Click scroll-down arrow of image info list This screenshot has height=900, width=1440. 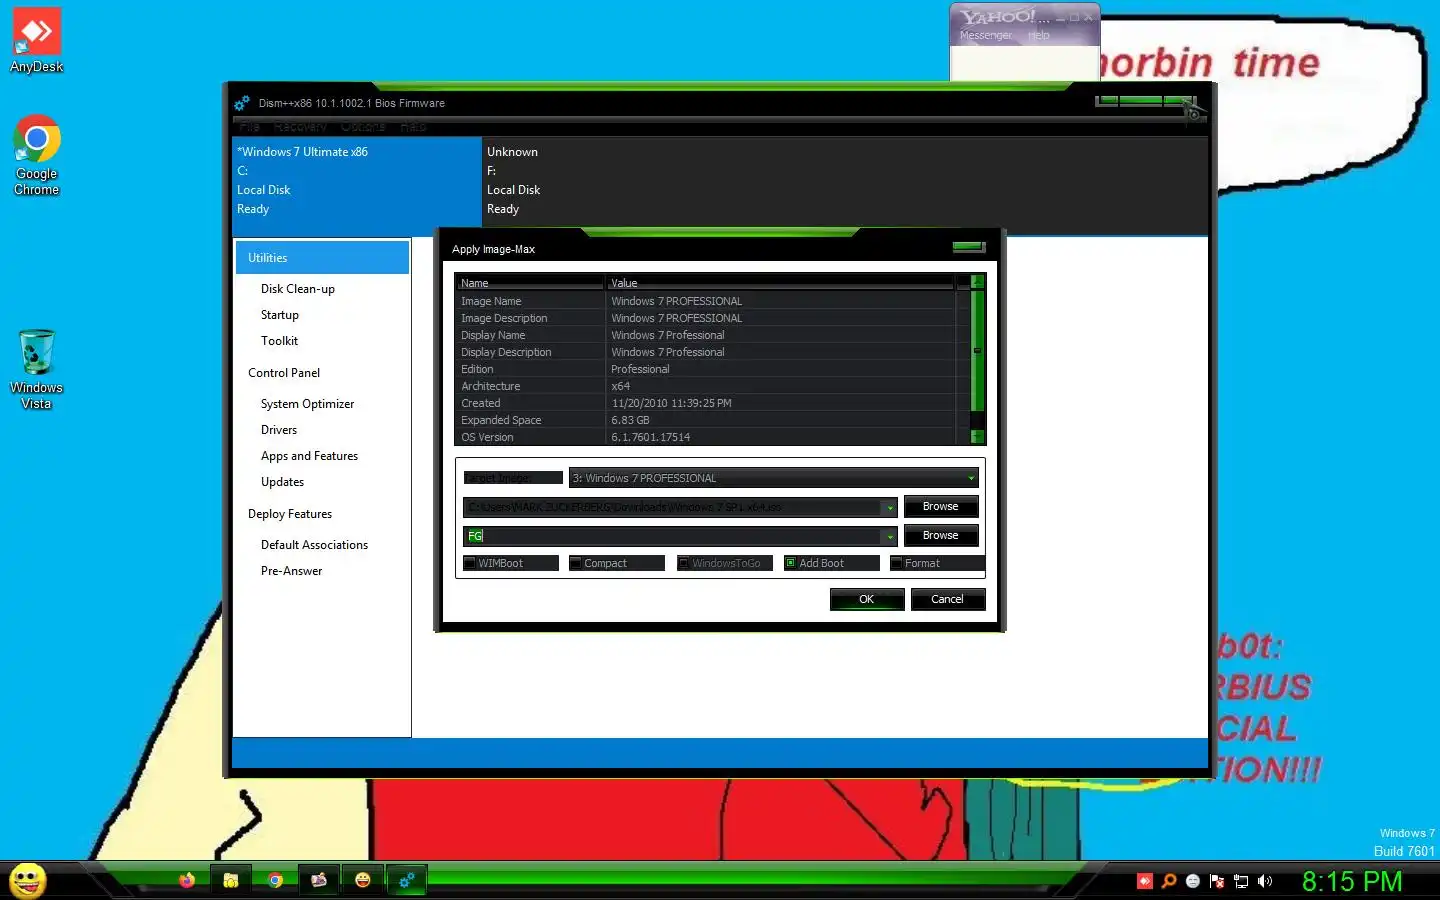(978, 436)
